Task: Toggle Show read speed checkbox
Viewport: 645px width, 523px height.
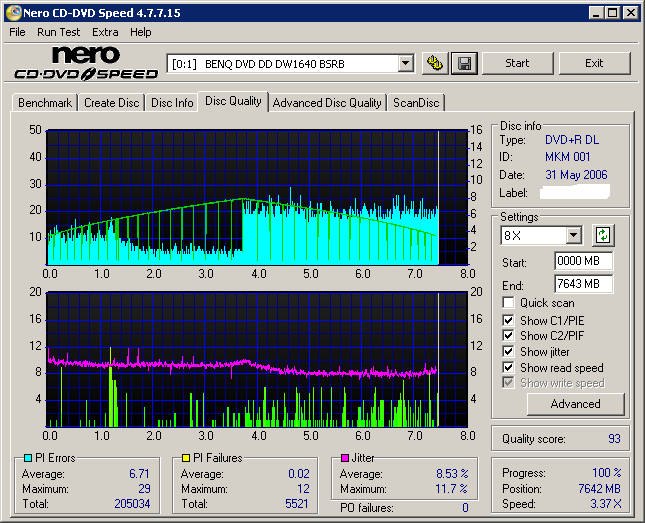Action: 508,367
